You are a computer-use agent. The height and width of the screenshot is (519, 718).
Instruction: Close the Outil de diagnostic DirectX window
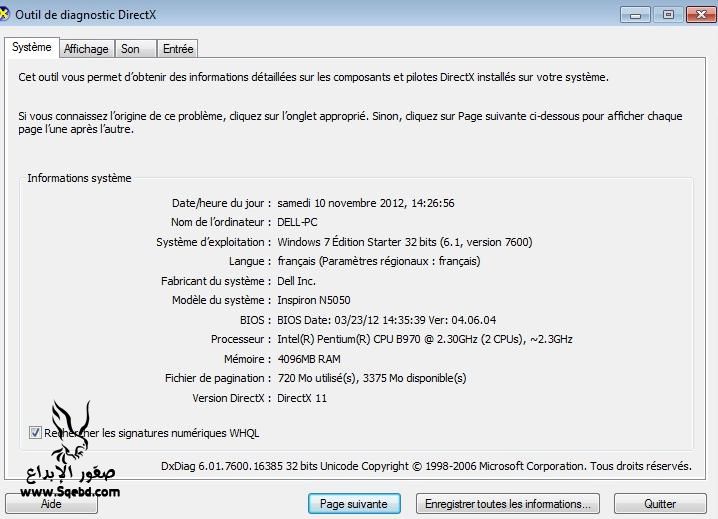[x=699, y=15]
